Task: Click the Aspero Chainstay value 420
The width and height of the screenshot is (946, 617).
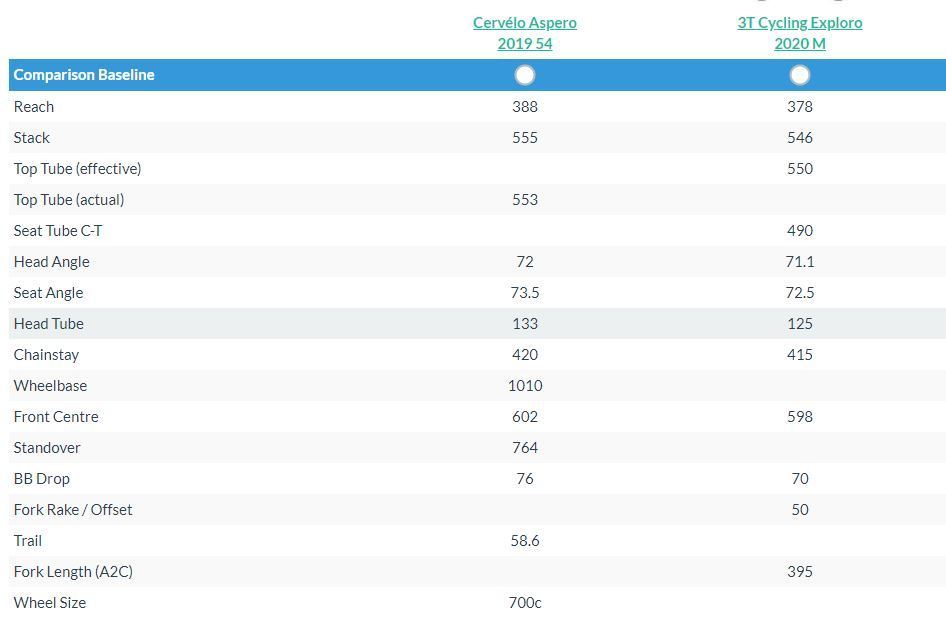Action: (x=525, y=355)
